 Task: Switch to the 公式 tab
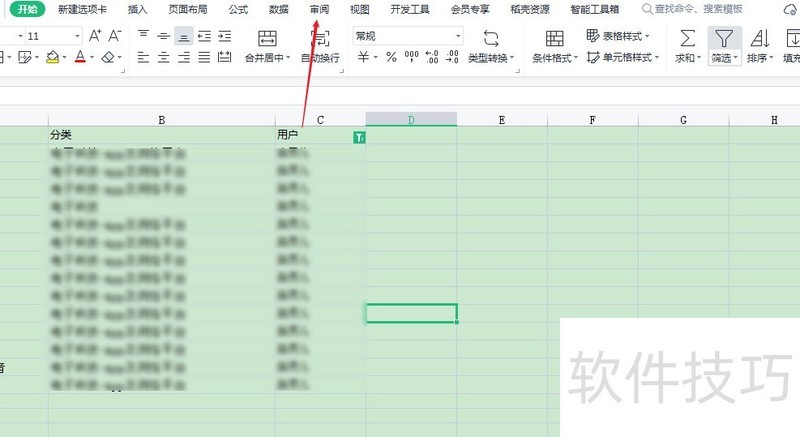click(x=238, y=9)
